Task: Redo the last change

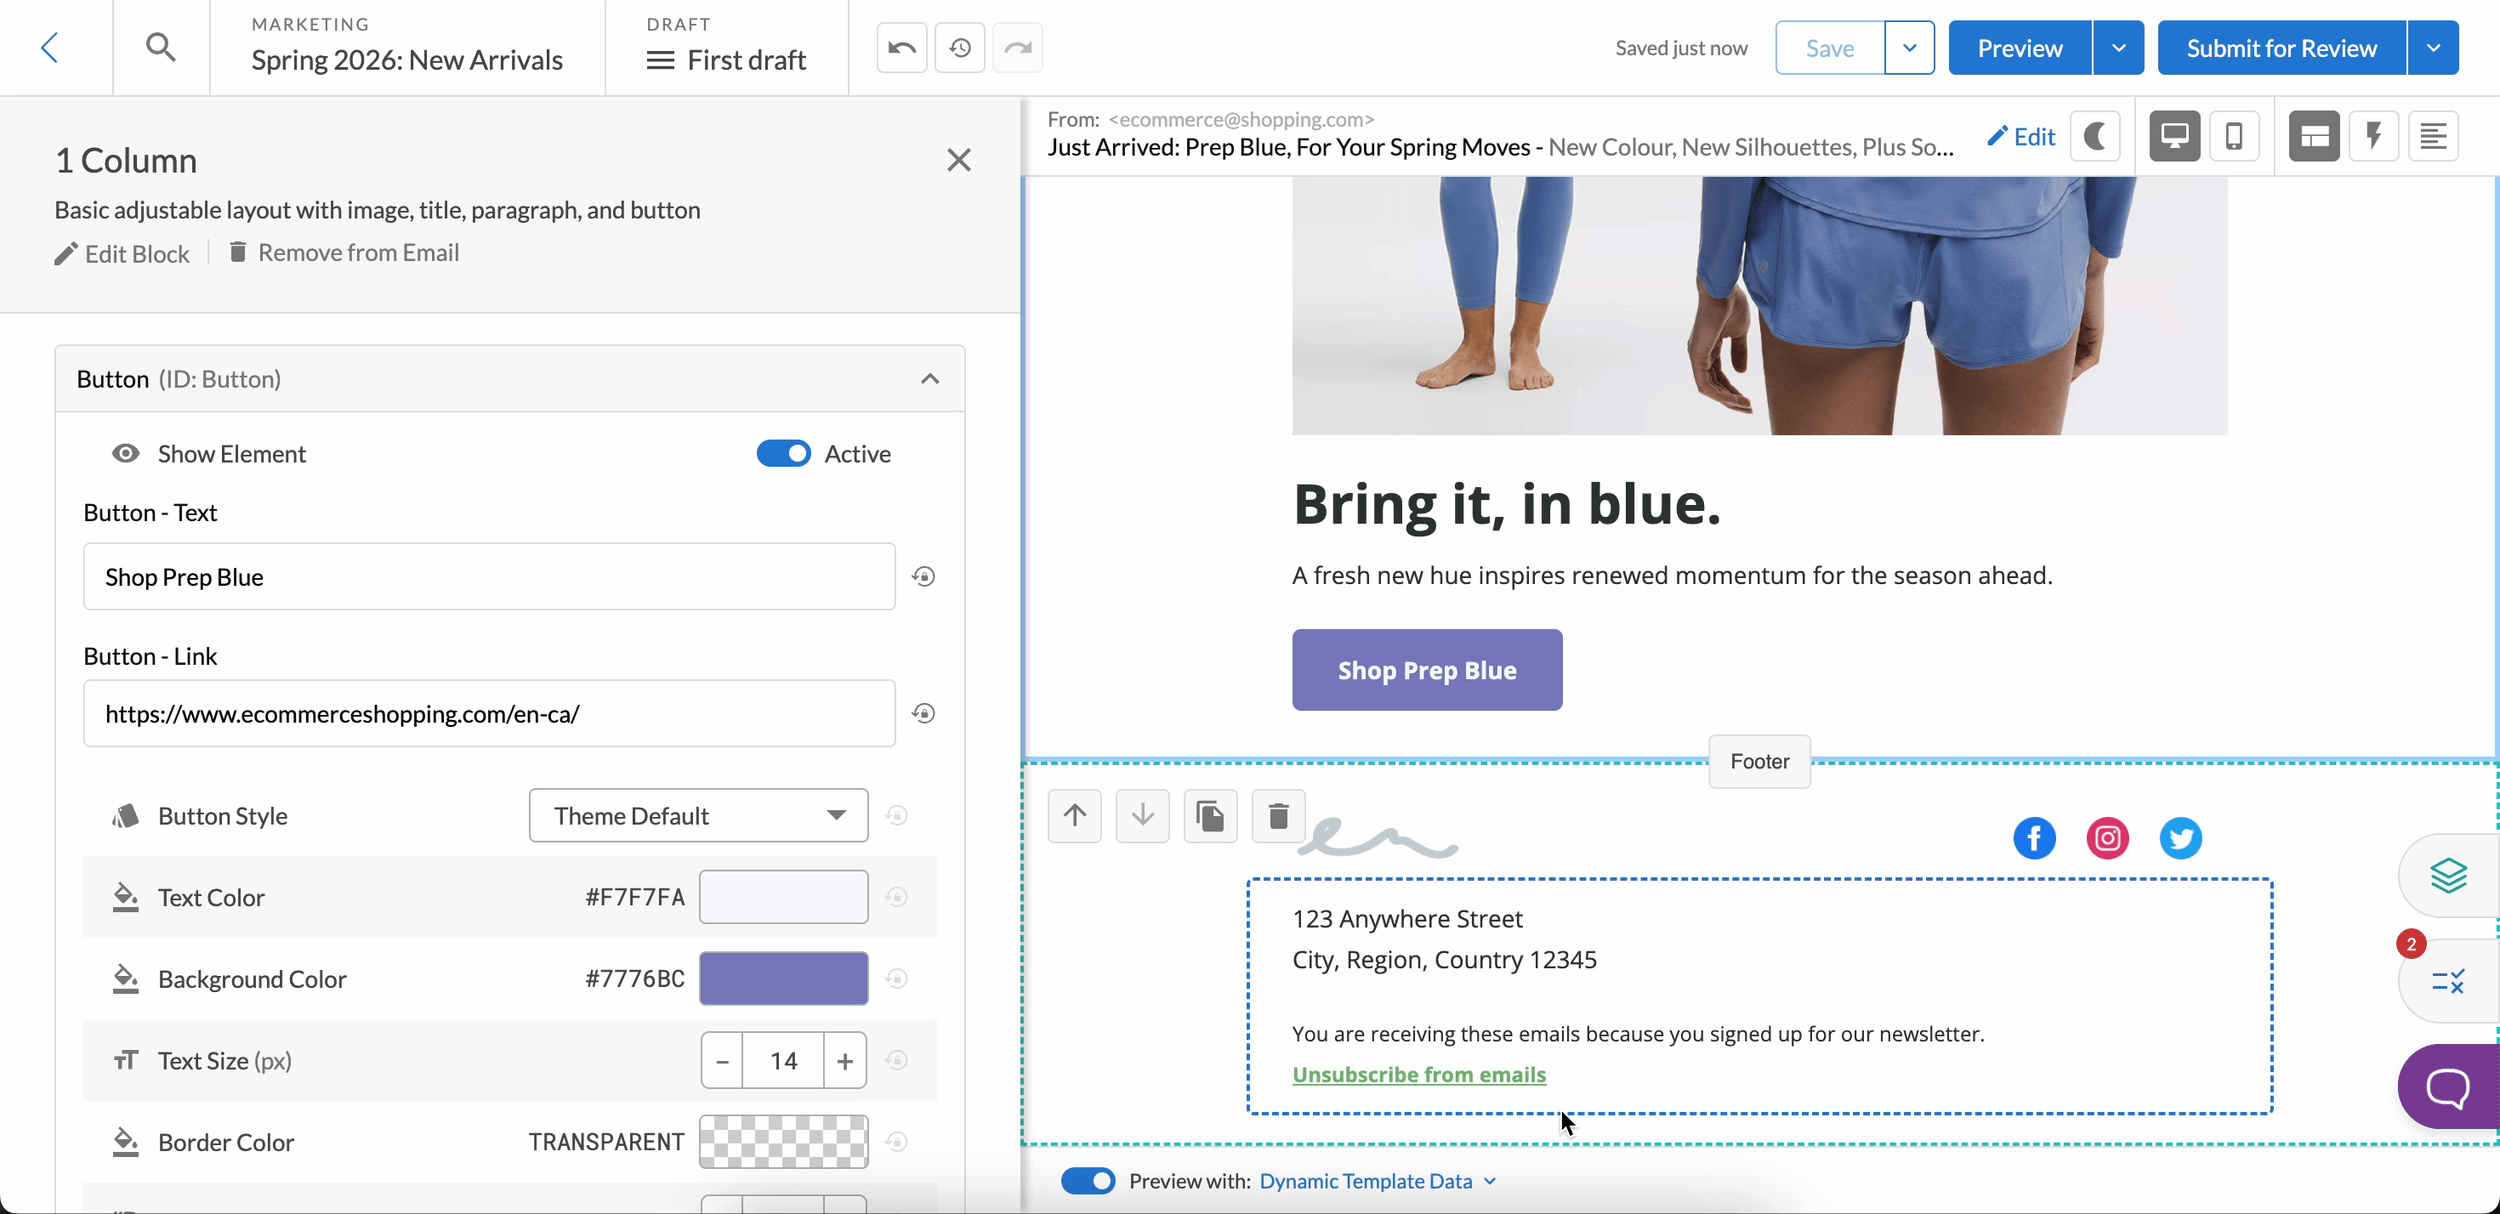Action: (x=1016, y=47)
